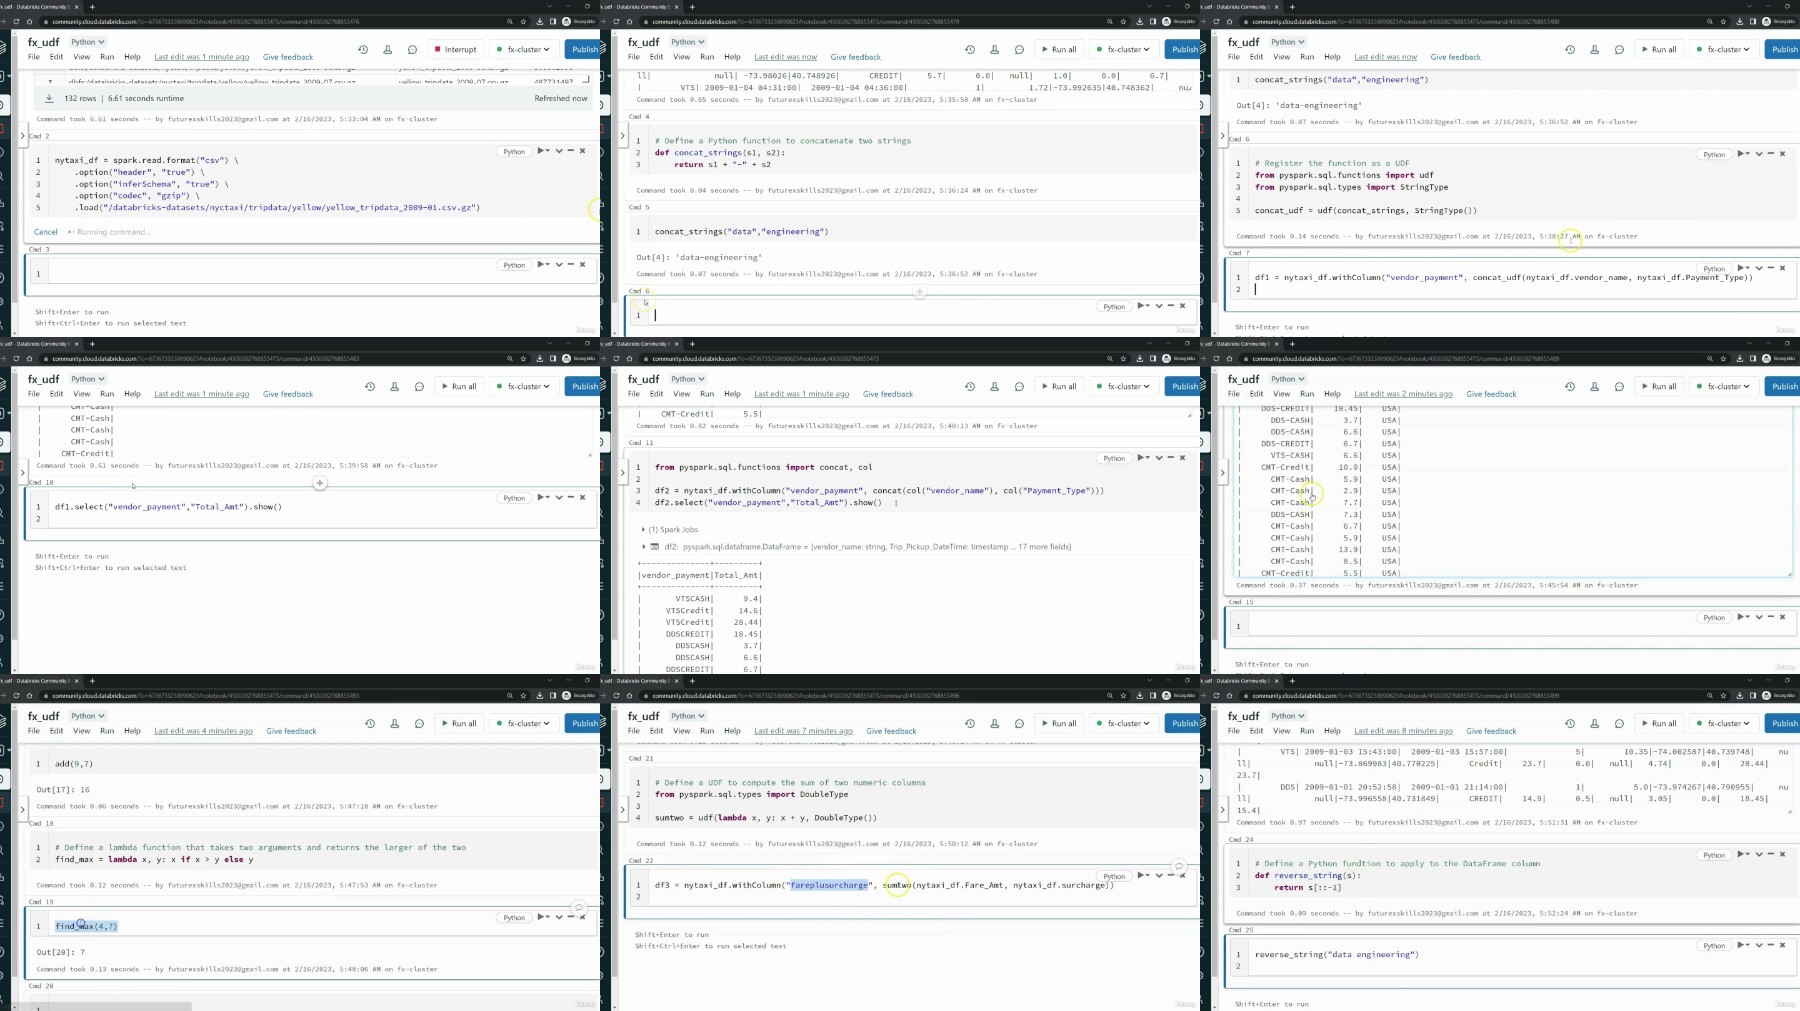Minimize the empty Cmd 3 cell
The height and width of the screenshot is (1011, 1800).
click(571, 264)
